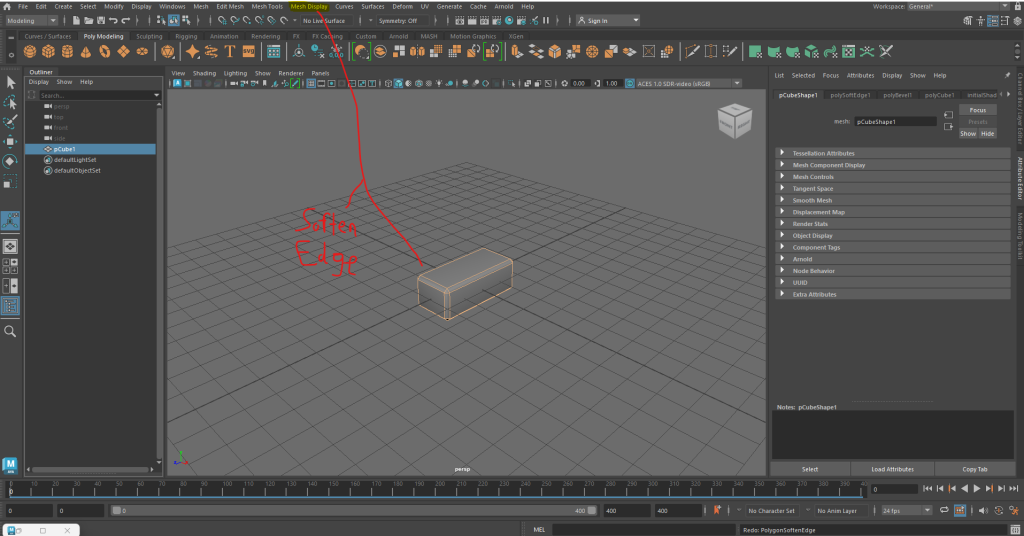Click the Polygon Type text shelf icon

pos(230,50)
